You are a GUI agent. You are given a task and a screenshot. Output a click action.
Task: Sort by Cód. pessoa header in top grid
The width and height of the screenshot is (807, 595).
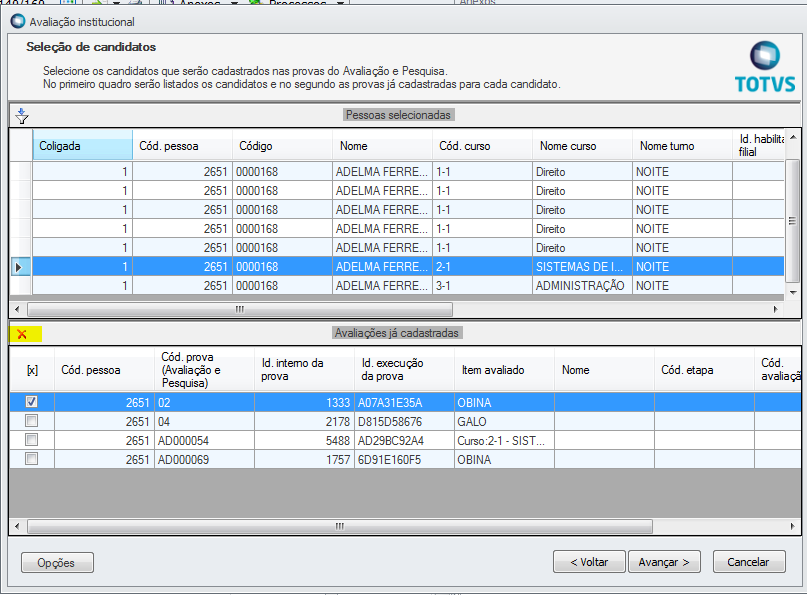[182, 146]
